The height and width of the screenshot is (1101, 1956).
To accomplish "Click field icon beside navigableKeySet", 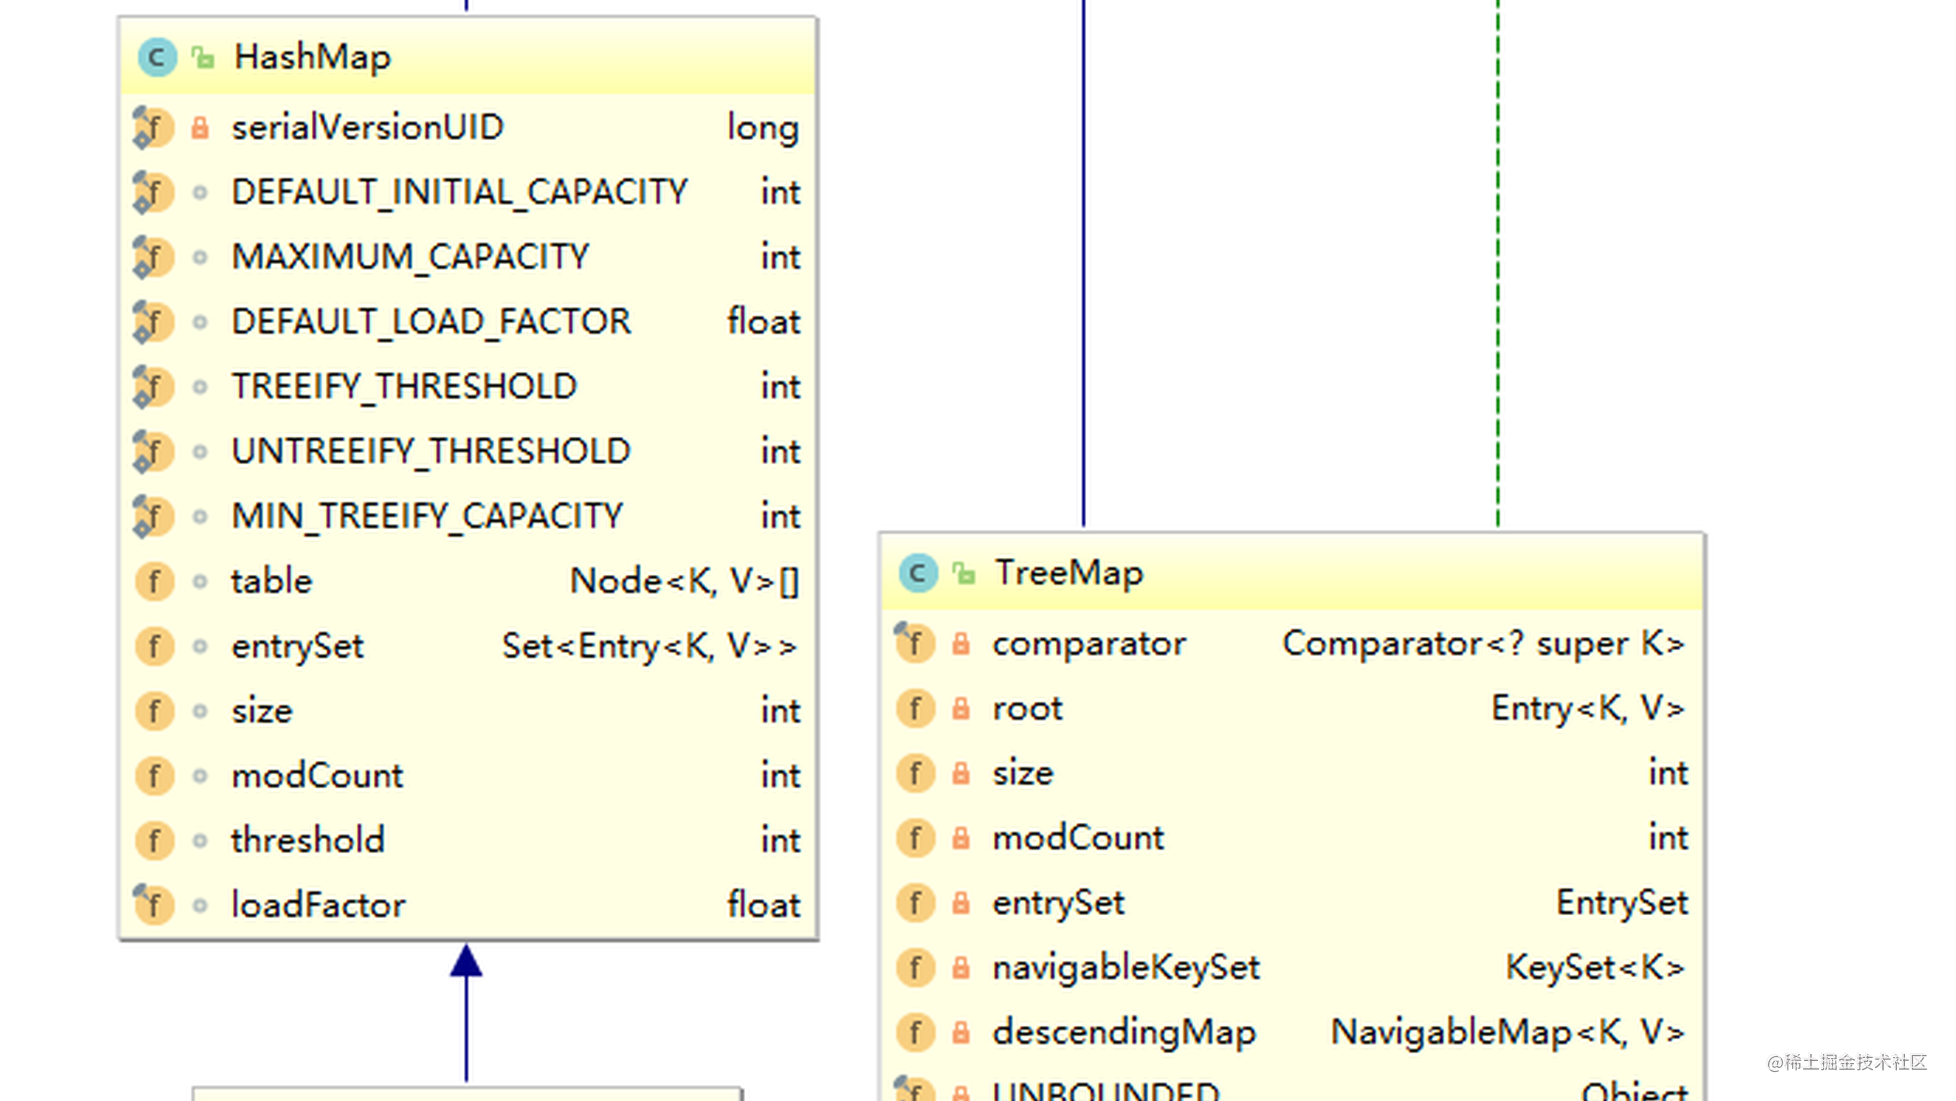I will click(915, 967).
